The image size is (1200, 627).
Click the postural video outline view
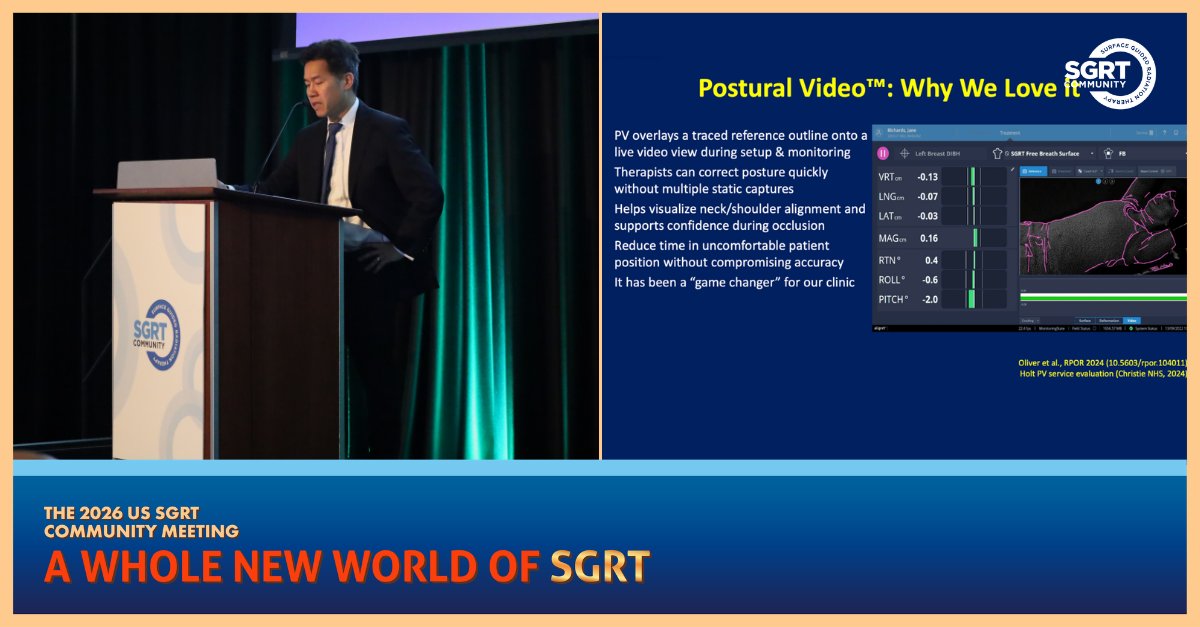(x=1103, y=226)
